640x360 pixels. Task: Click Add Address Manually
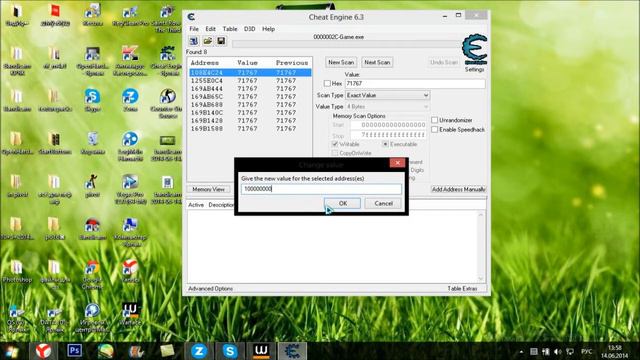[458, 189]
